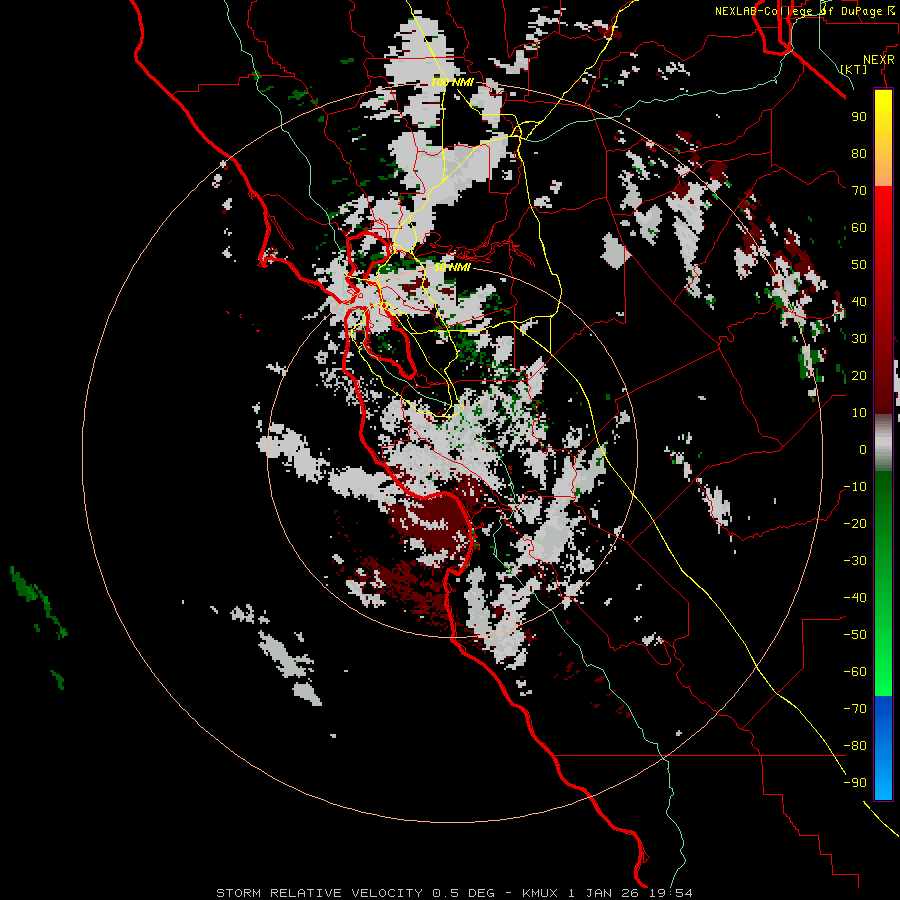This screenshot has width=900, height=900.
Task: Click the -90 knot scale label
Action: point(855,783)
